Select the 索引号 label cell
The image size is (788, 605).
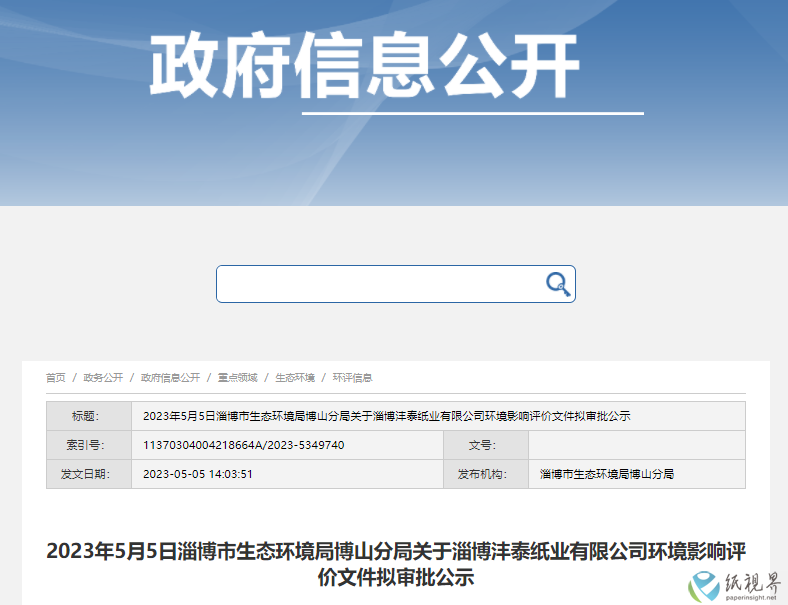[x=89, y=445]
